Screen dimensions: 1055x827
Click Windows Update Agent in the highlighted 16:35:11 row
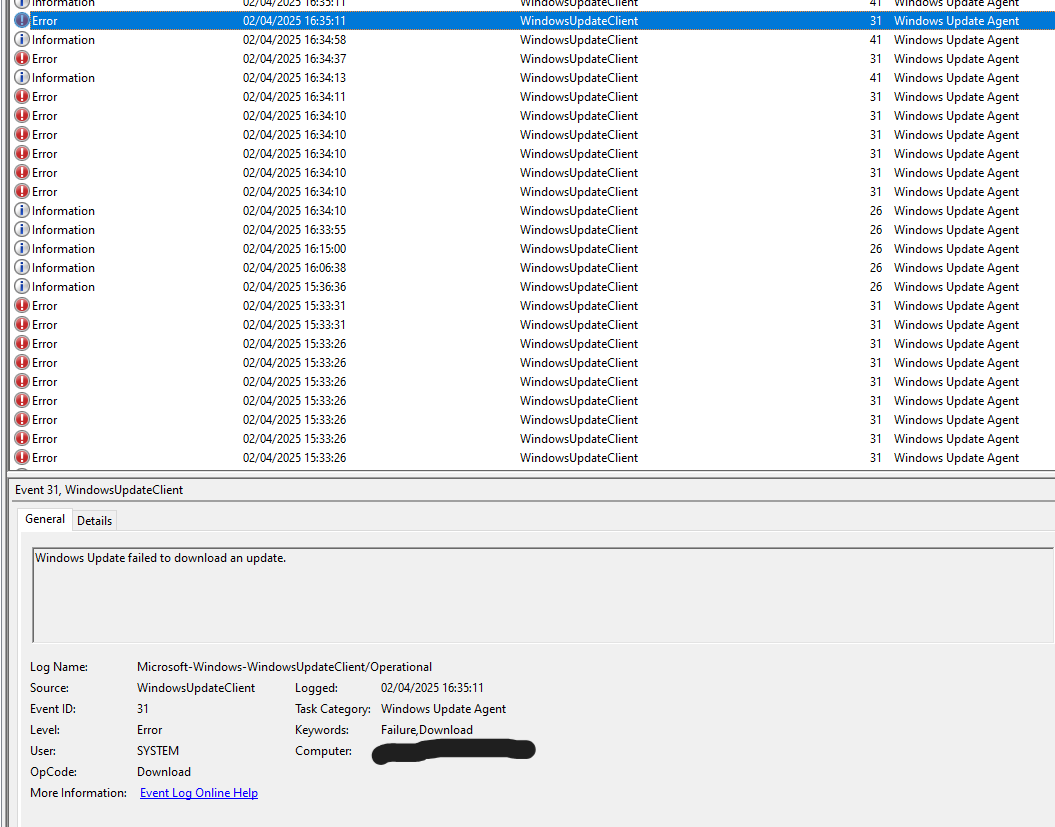(x=956, y=21)
